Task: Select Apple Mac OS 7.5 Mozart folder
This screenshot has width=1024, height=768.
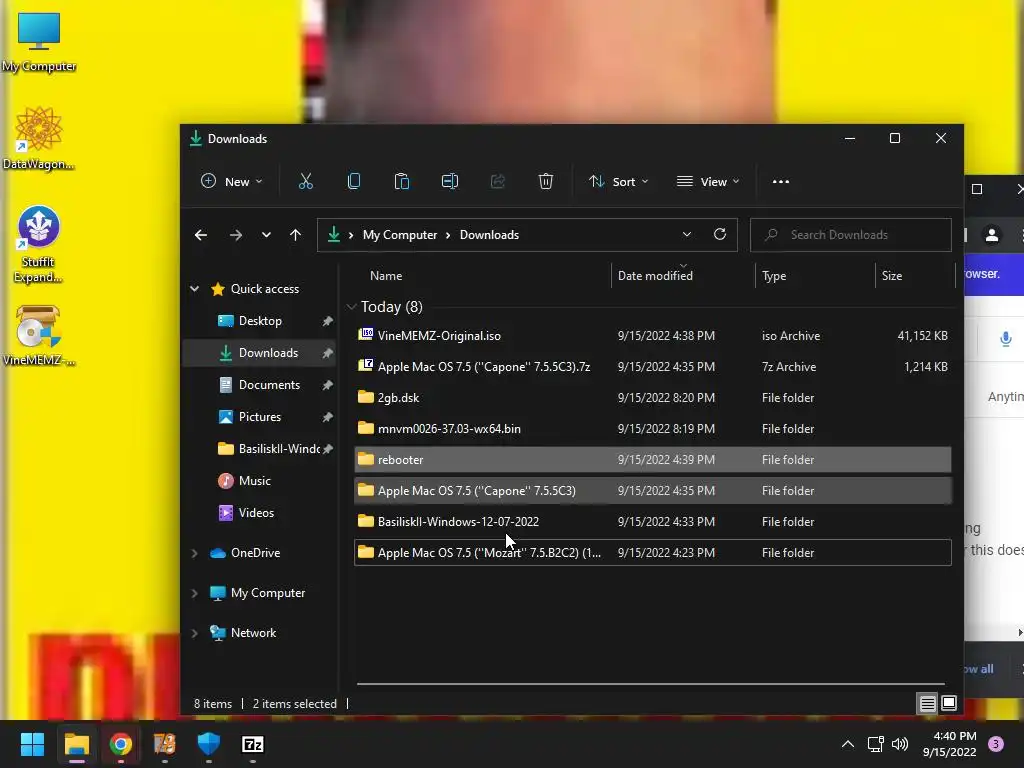Action: click(x=652, y=552)
